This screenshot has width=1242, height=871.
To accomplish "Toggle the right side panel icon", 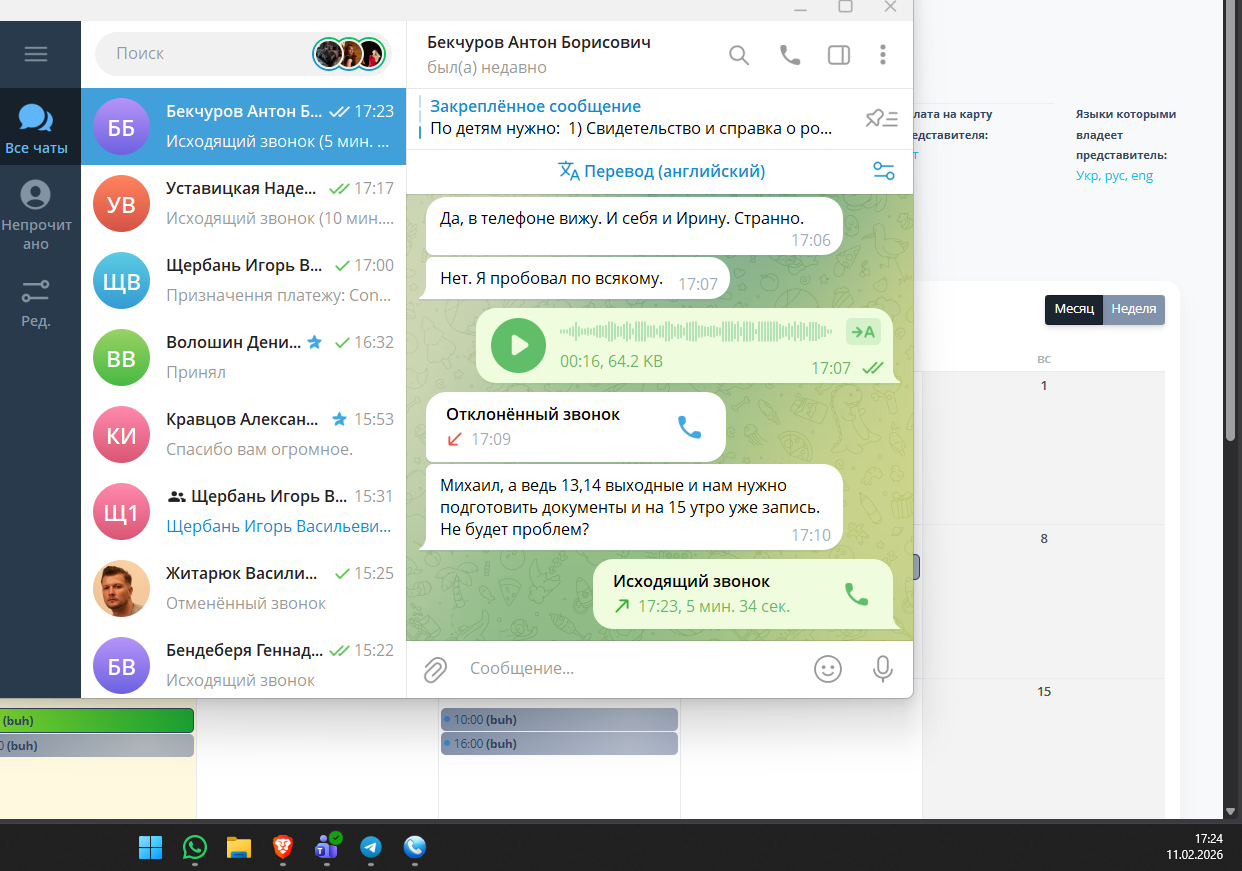I will click(x=839, y=55).
